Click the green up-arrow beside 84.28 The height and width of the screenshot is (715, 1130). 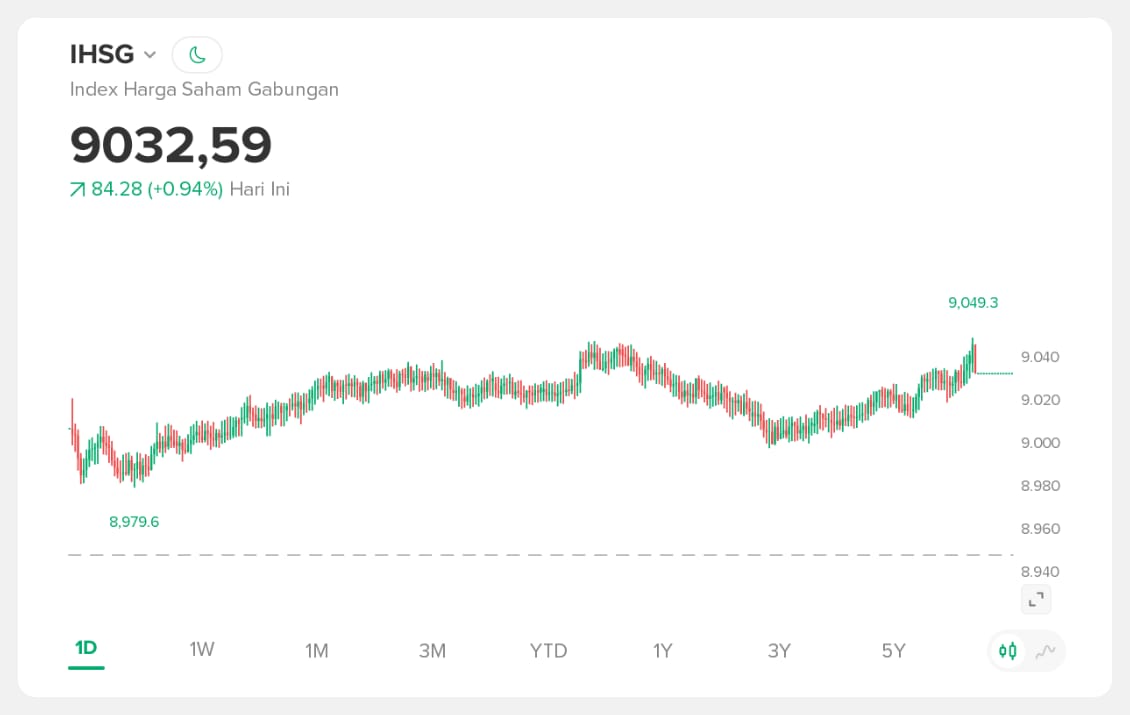[x=77, y=190]
